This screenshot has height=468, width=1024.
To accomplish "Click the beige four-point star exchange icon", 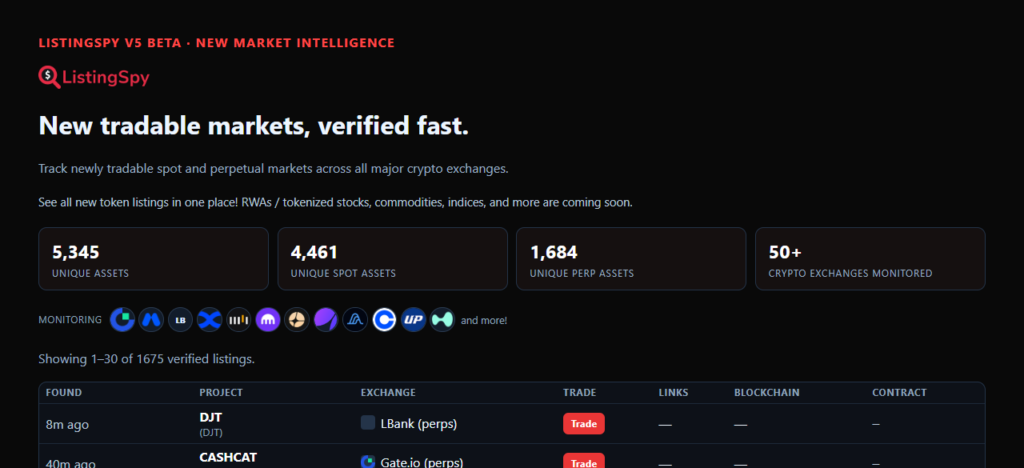I will [297, 320].
